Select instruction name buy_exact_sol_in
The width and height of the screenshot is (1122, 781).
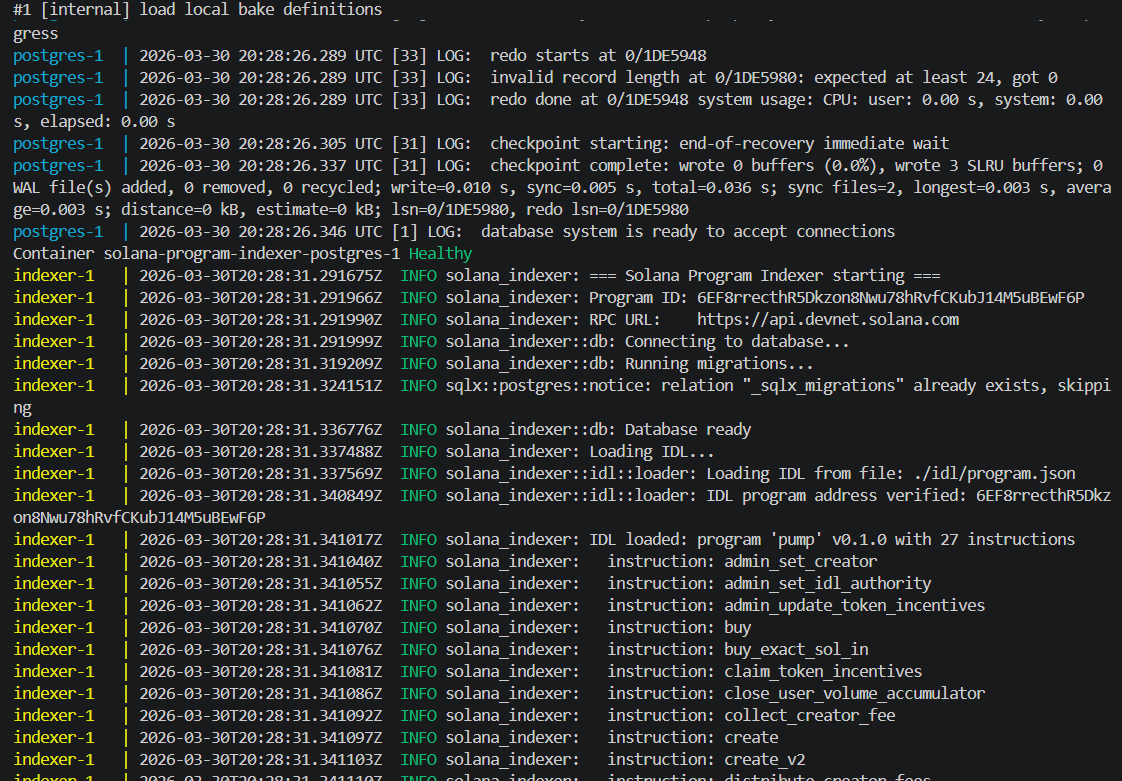(796, 649)
